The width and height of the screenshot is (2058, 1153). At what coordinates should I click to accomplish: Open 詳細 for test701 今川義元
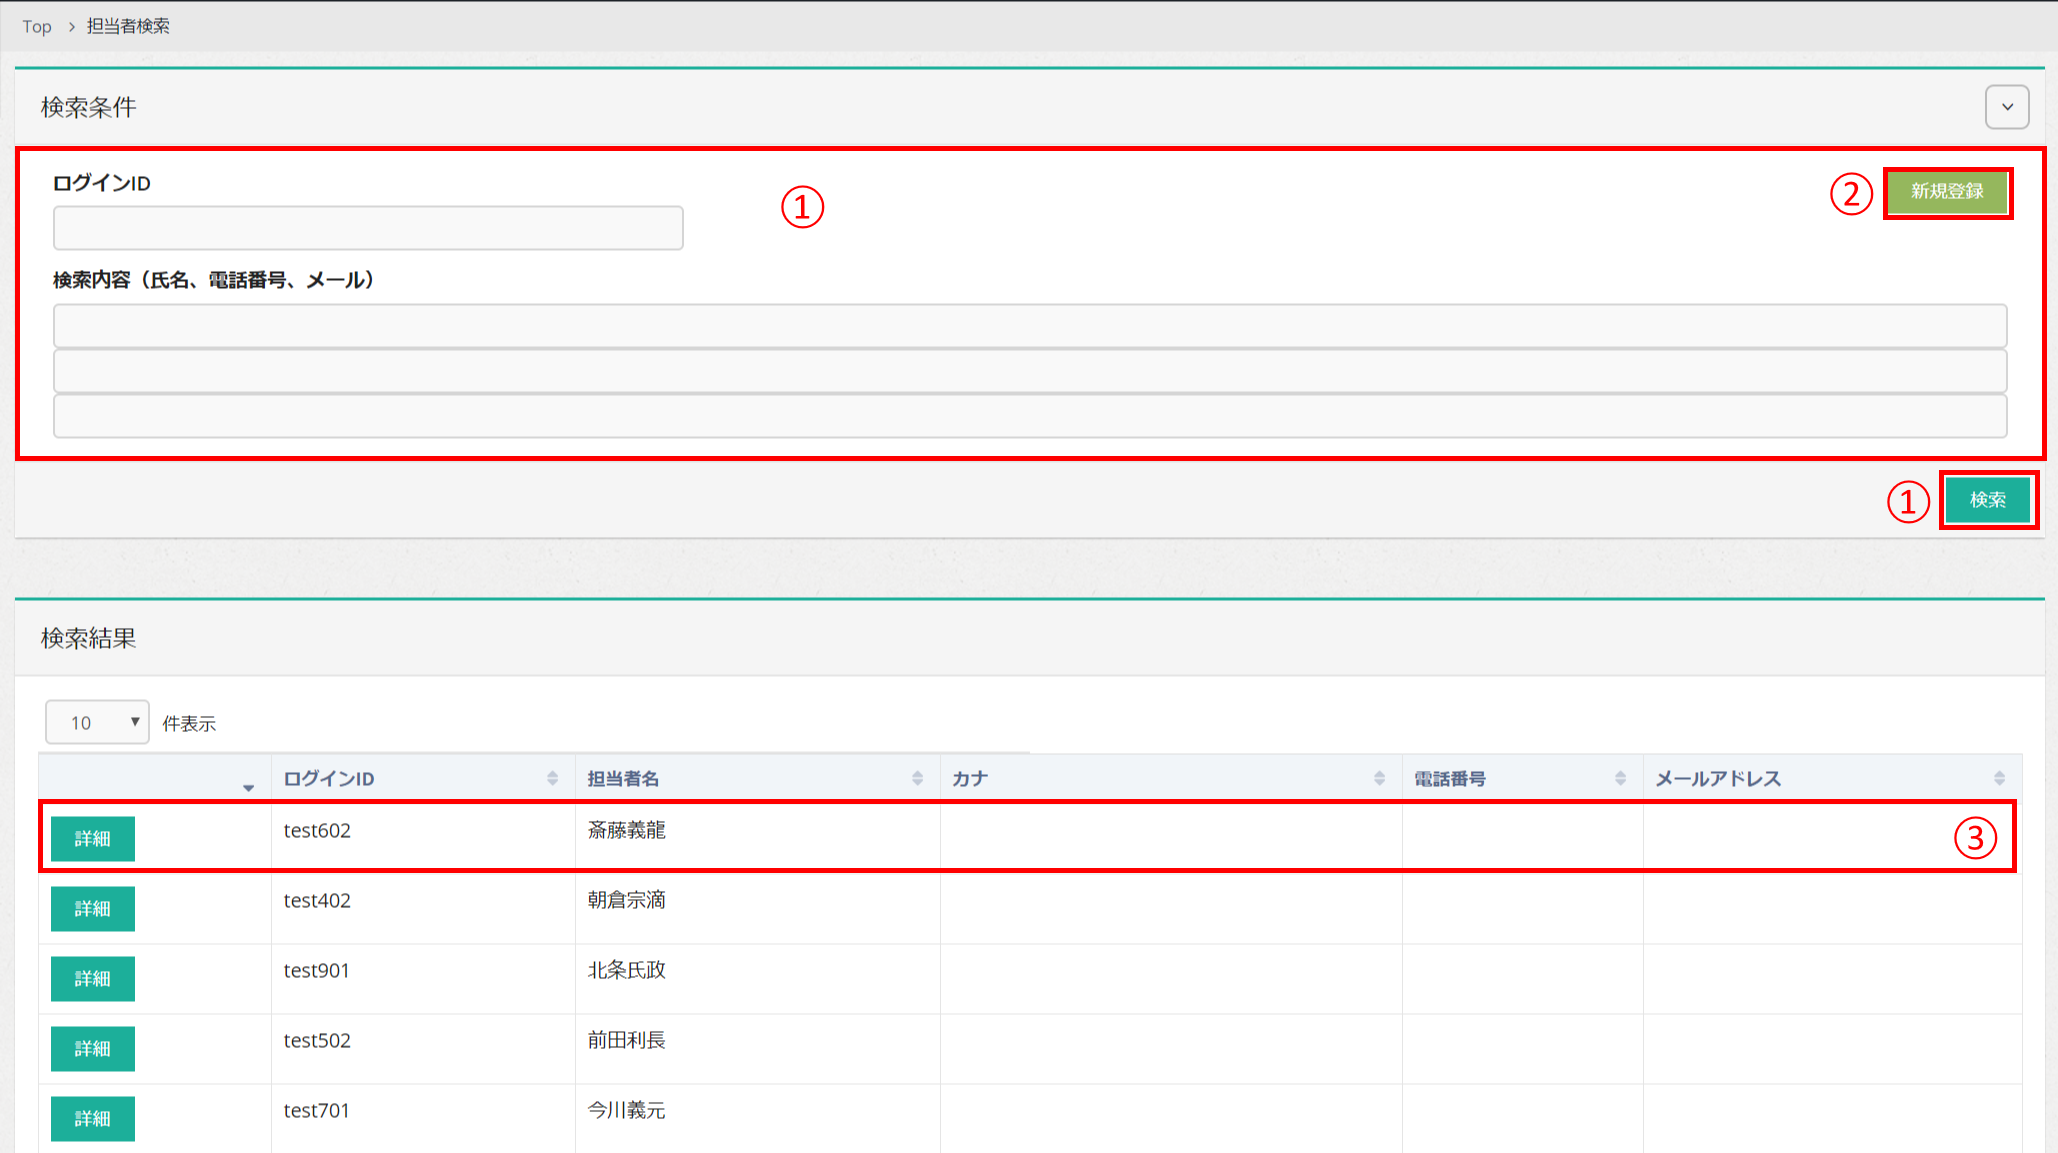pos(93,1119)
